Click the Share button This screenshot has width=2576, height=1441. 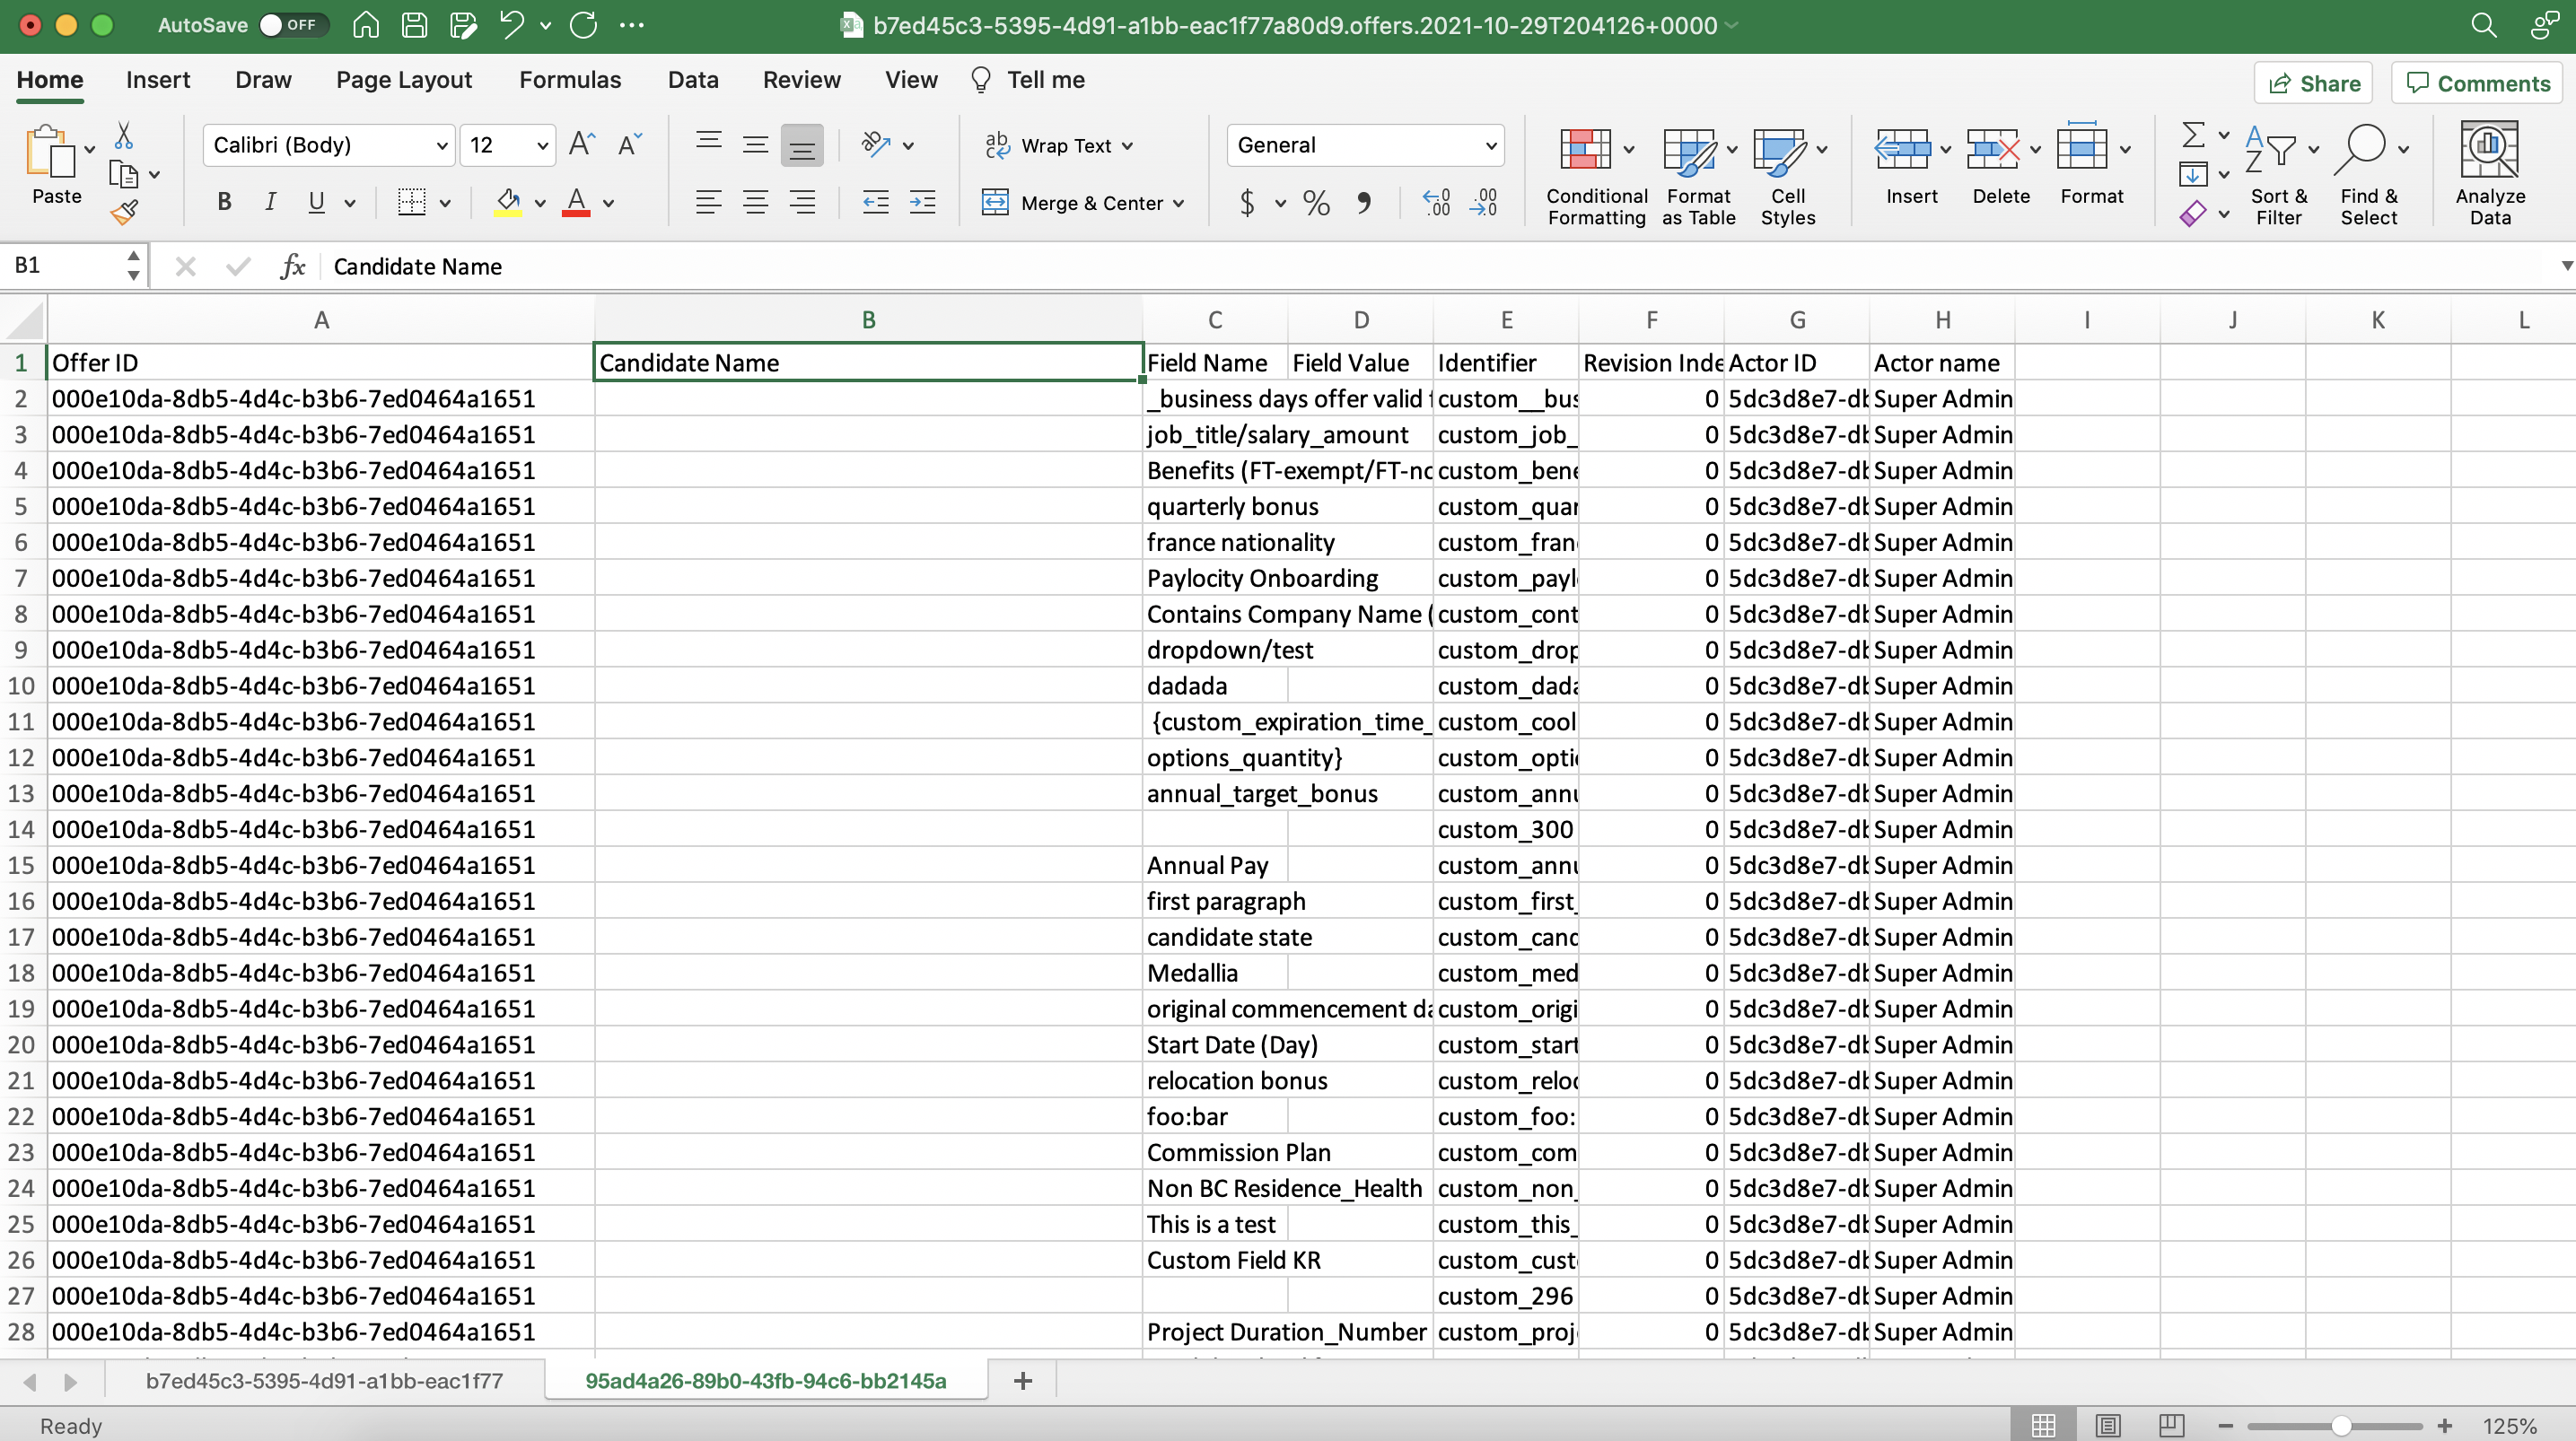click(2313, 82)
